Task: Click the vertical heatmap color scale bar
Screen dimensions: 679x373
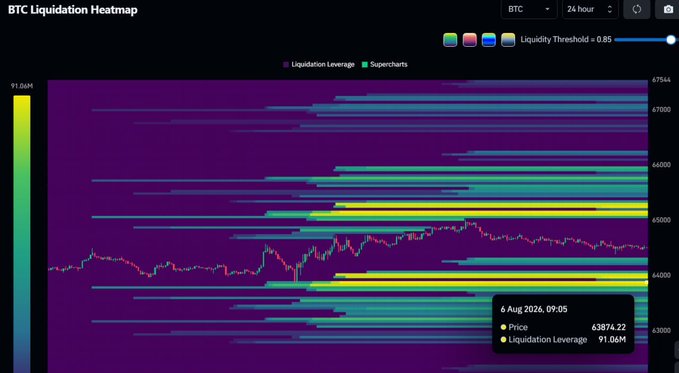Action: (x=22, y=234)
